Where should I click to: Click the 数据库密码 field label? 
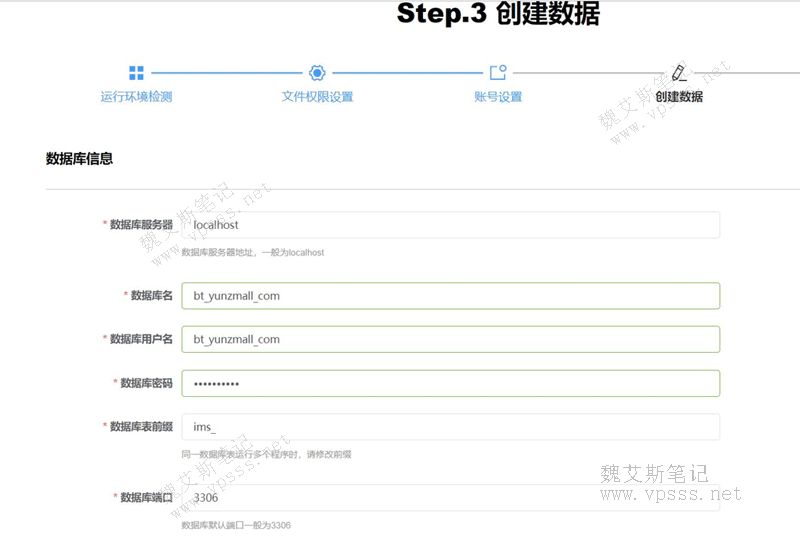coord(146,383)
